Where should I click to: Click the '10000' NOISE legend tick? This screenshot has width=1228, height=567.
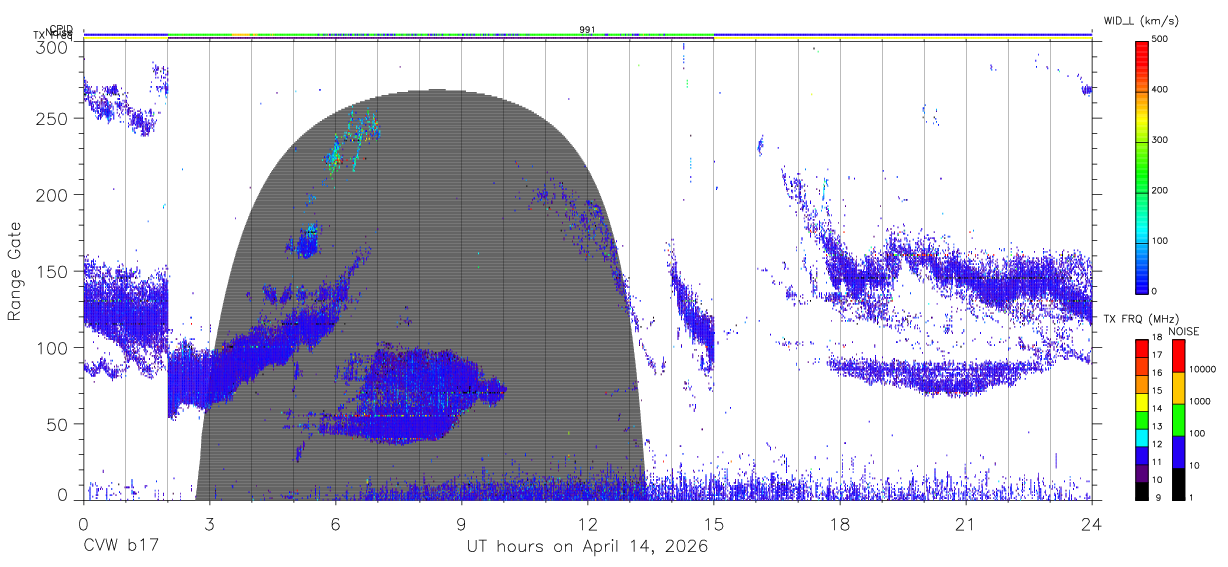tap(1202, 370)
